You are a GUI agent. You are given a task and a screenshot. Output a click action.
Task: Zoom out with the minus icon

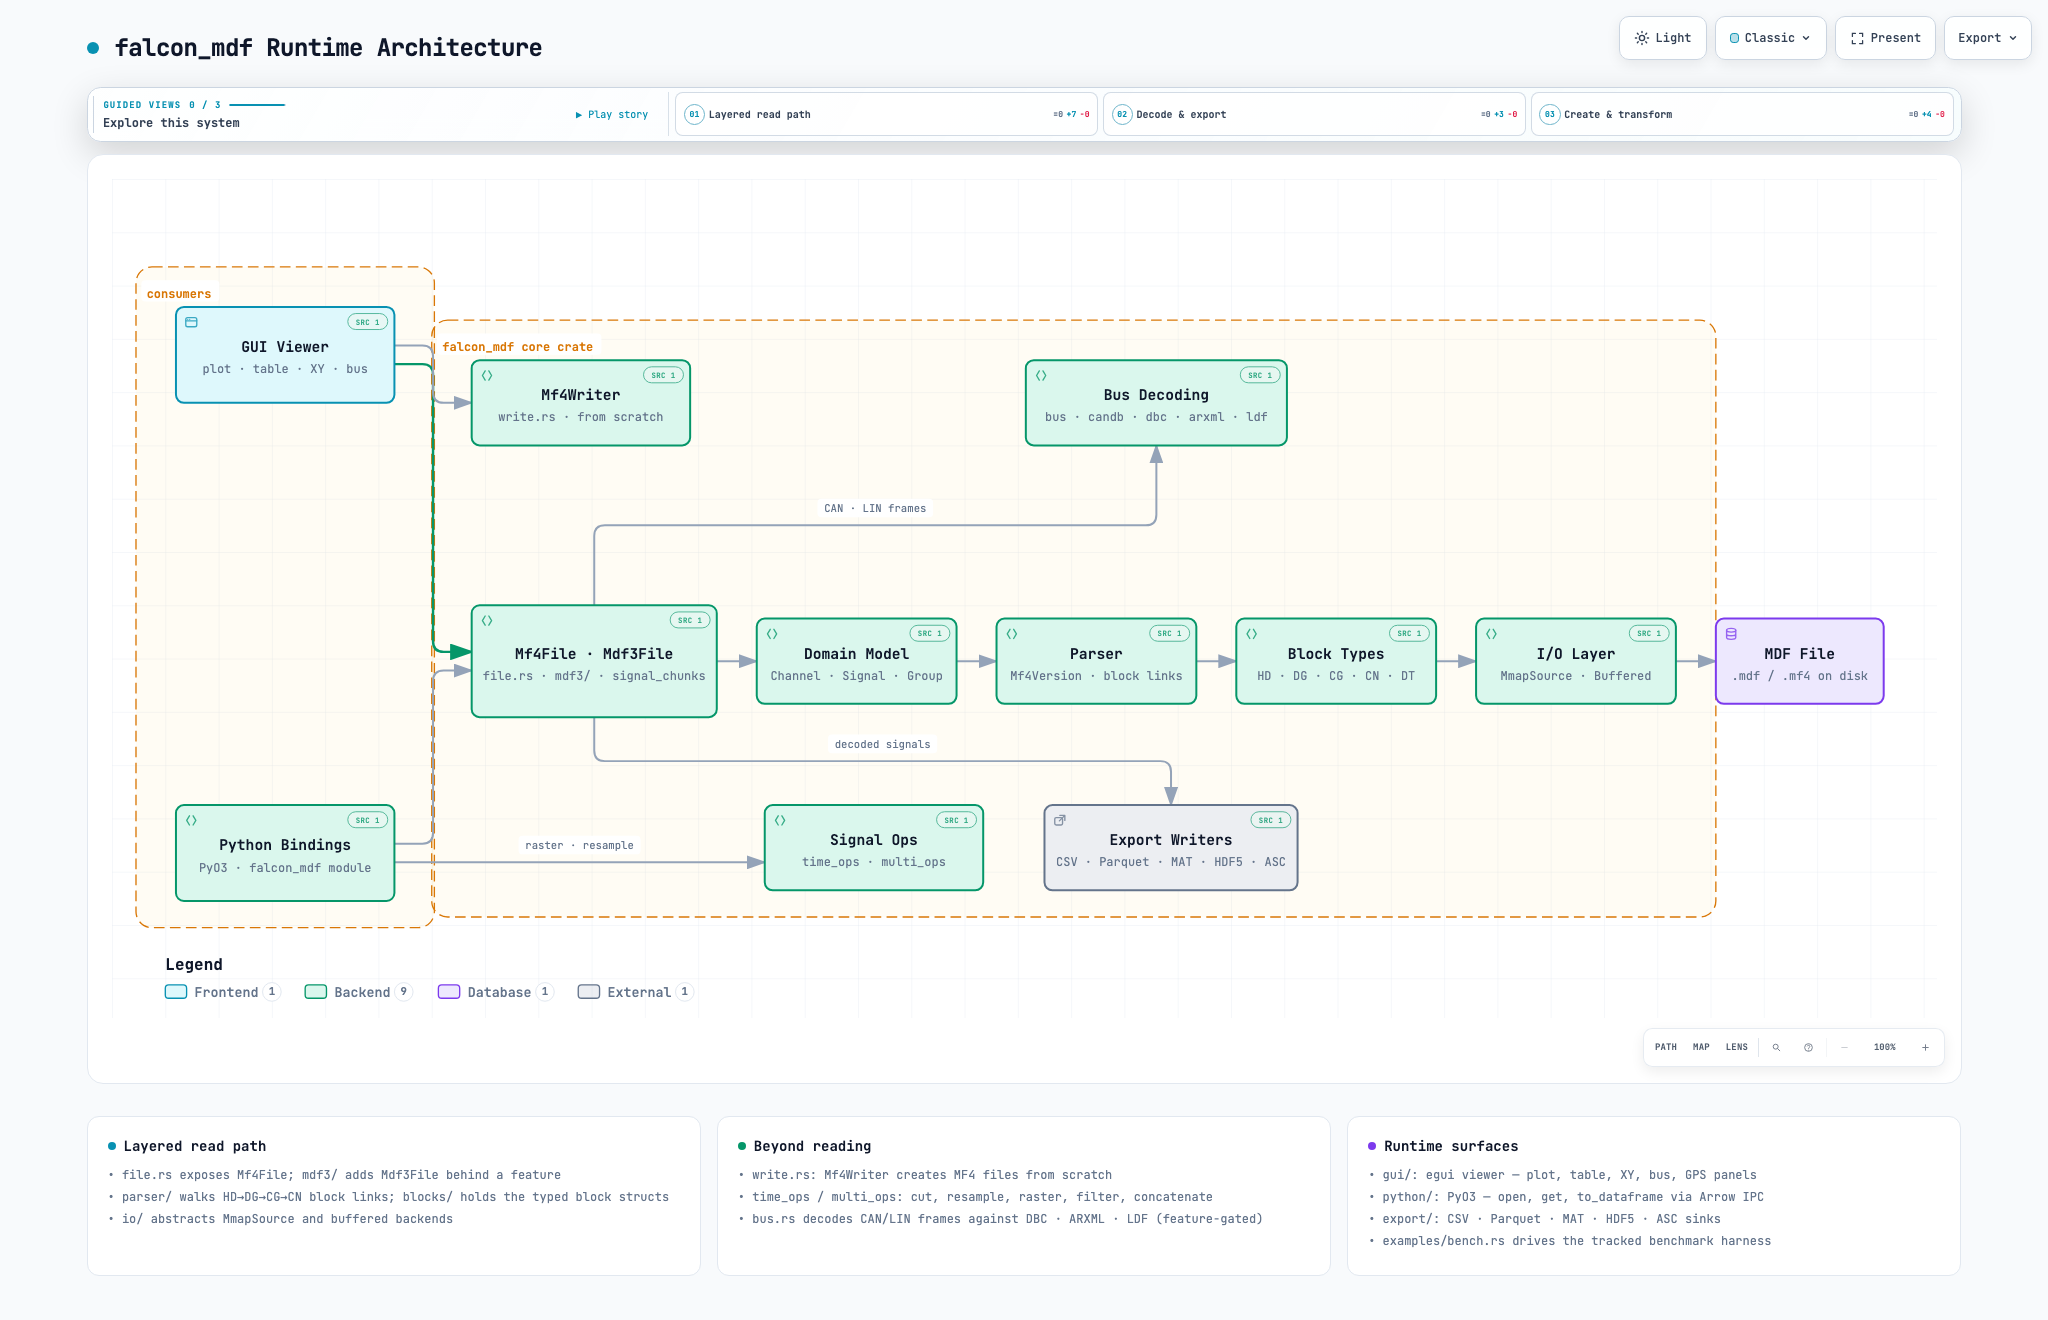click(1844, 1047)
